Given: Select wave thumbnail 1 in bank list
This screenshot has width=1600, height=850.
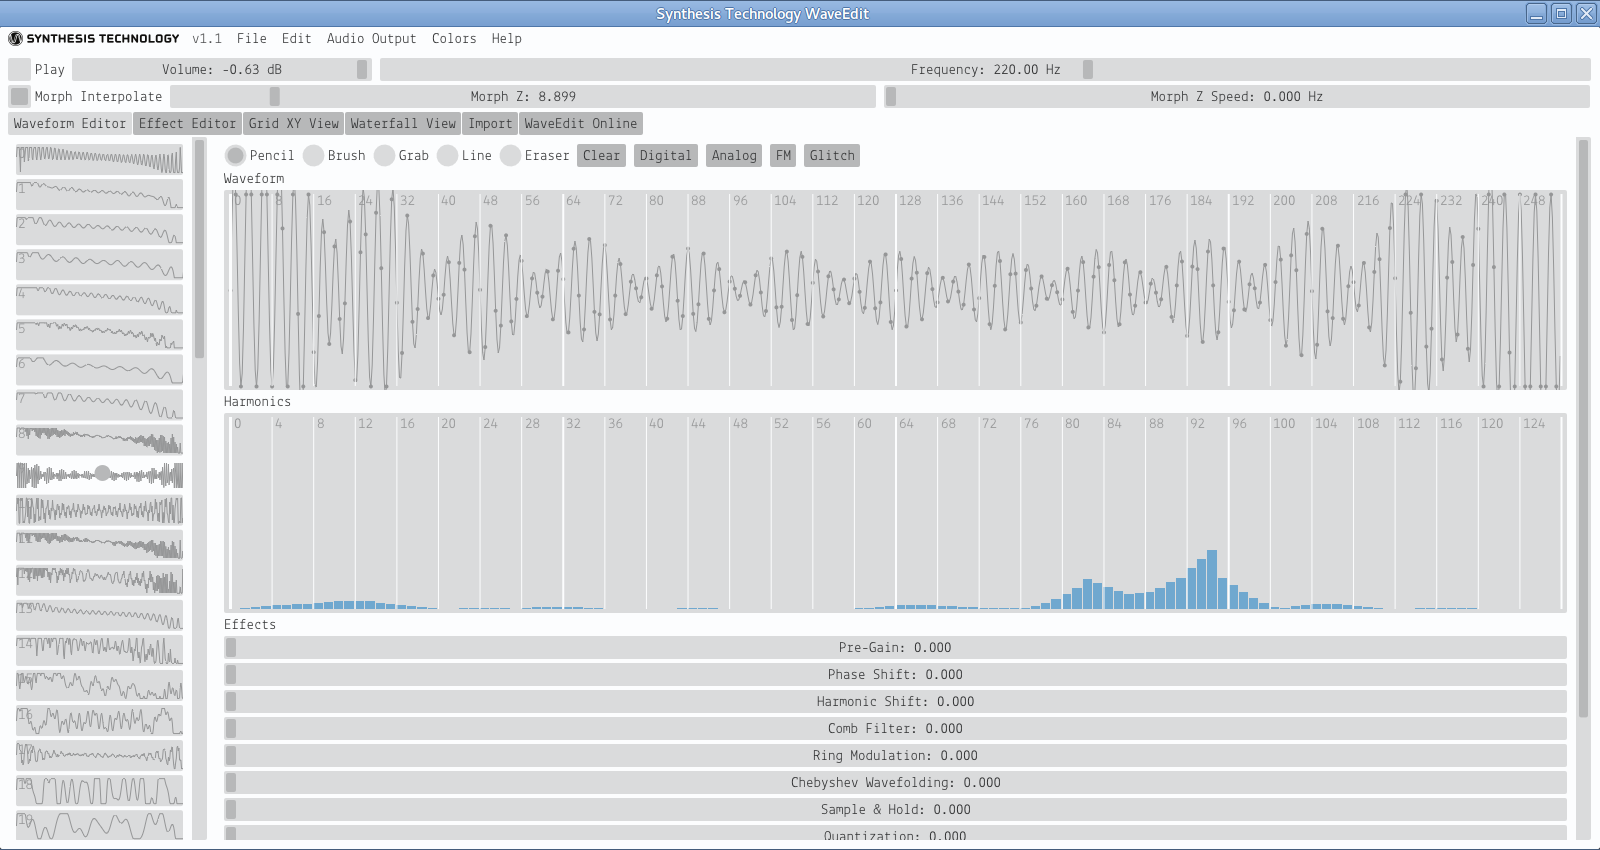Looking at the screenshot, I should point(99,194).
